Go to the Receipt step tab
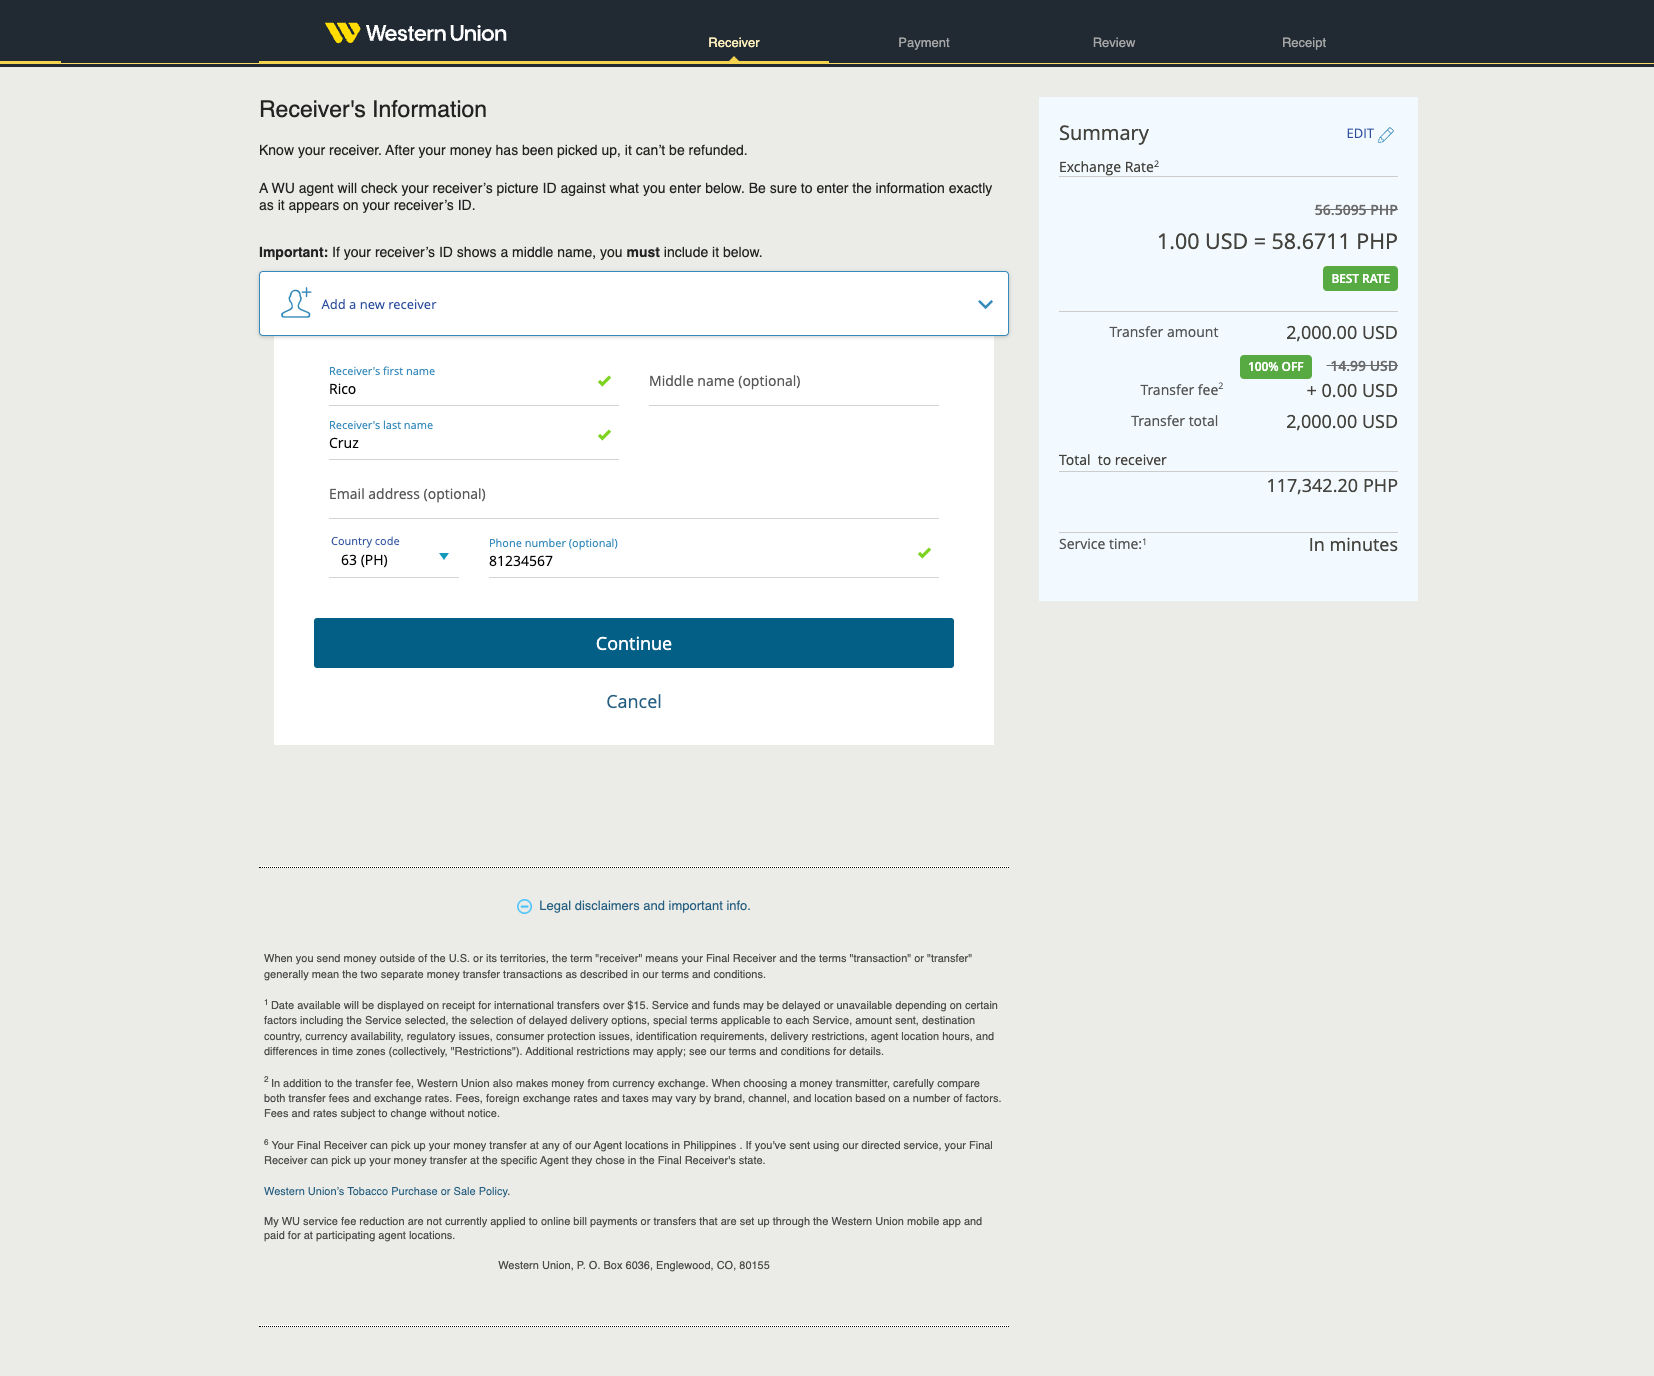The width and height of the screenshot is (1654, 1376). [x=1304, y=42]
